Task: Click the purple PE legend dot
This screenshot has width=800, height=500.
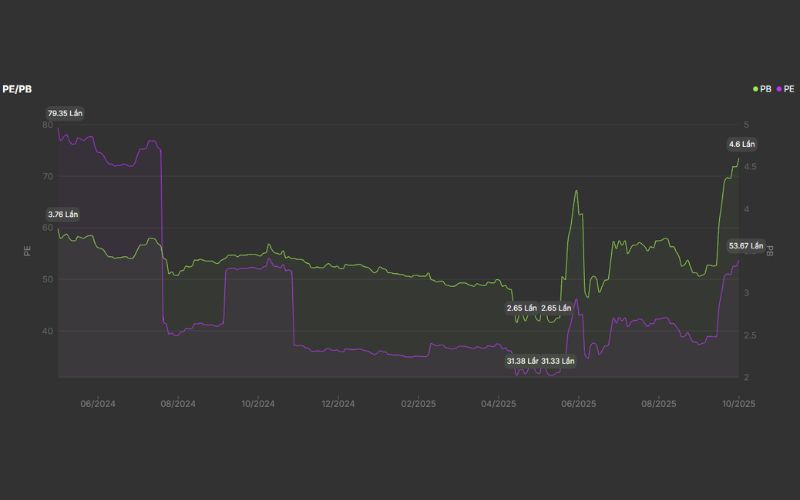Action: (x=779, y=89)
